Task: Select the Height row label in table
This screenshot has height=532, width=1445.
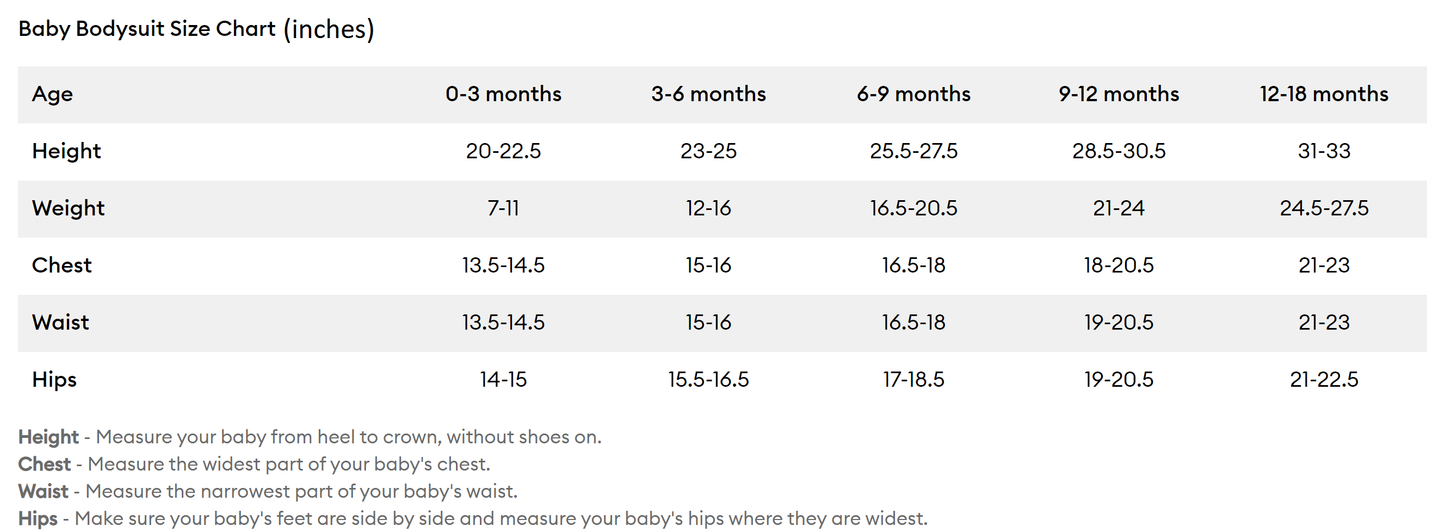Action: (x=66, y=151)
